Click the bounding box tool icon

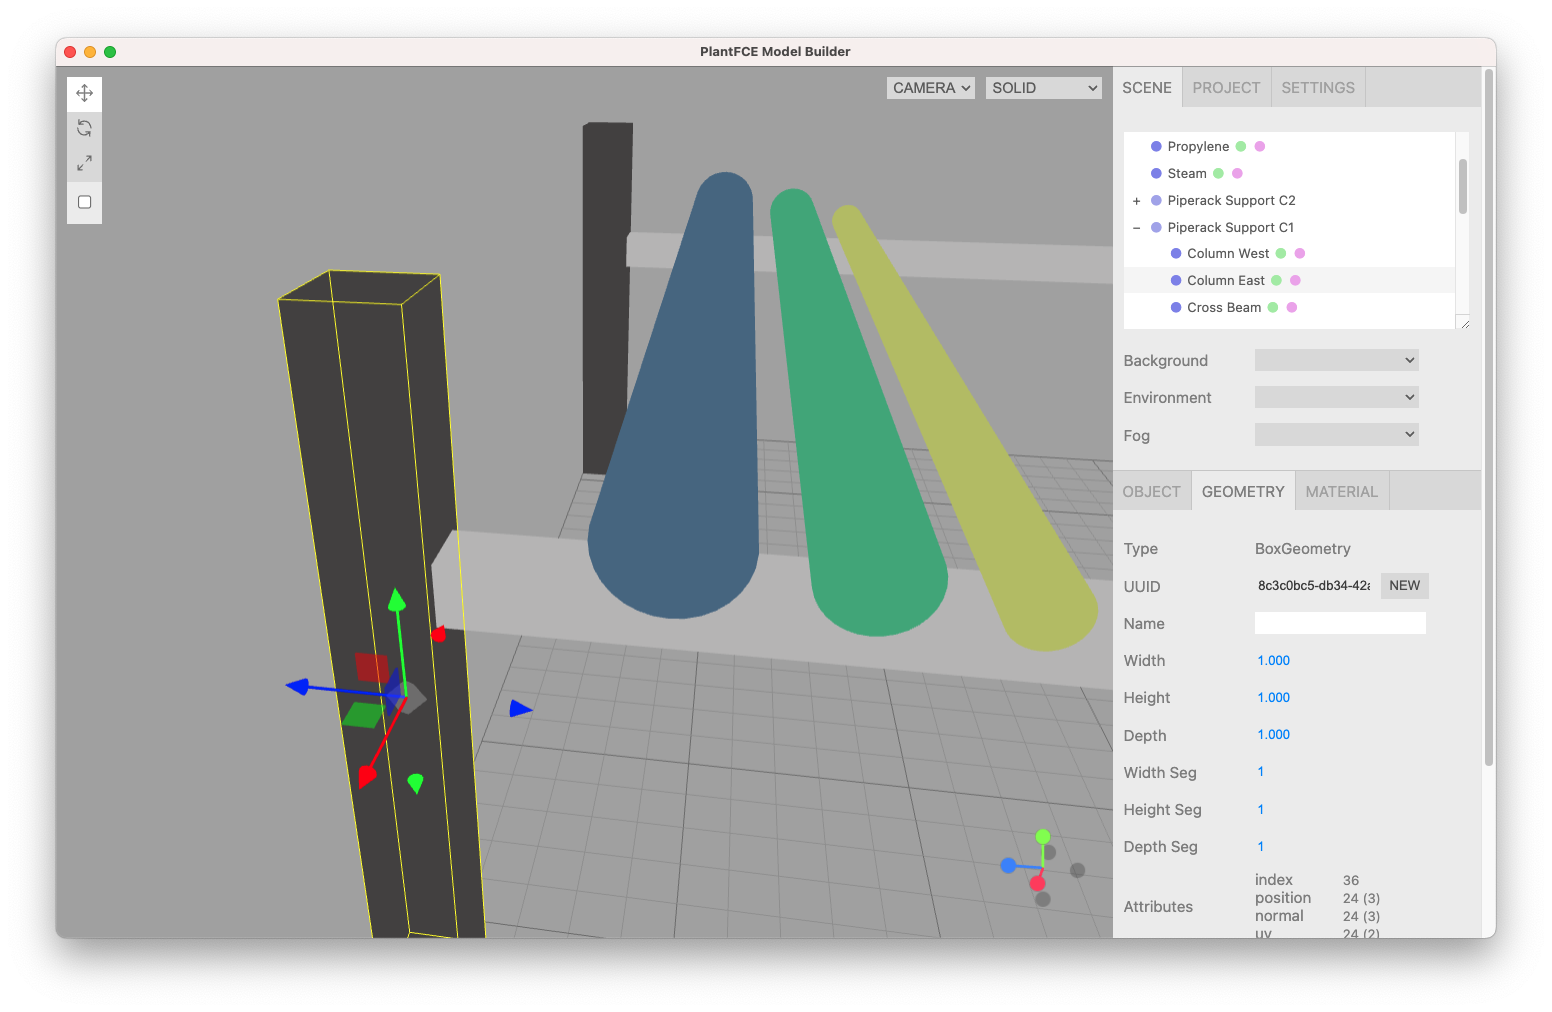(x=84, y=201)
